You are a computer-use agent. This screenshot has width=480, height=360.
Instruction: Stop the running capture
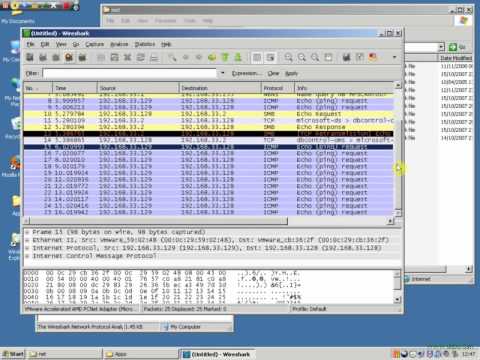69,57
